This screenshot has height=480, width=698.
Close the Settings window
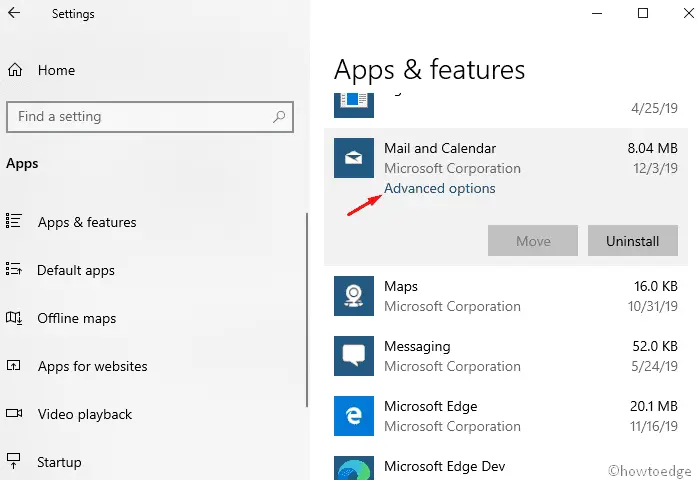(x=689, y=13)
